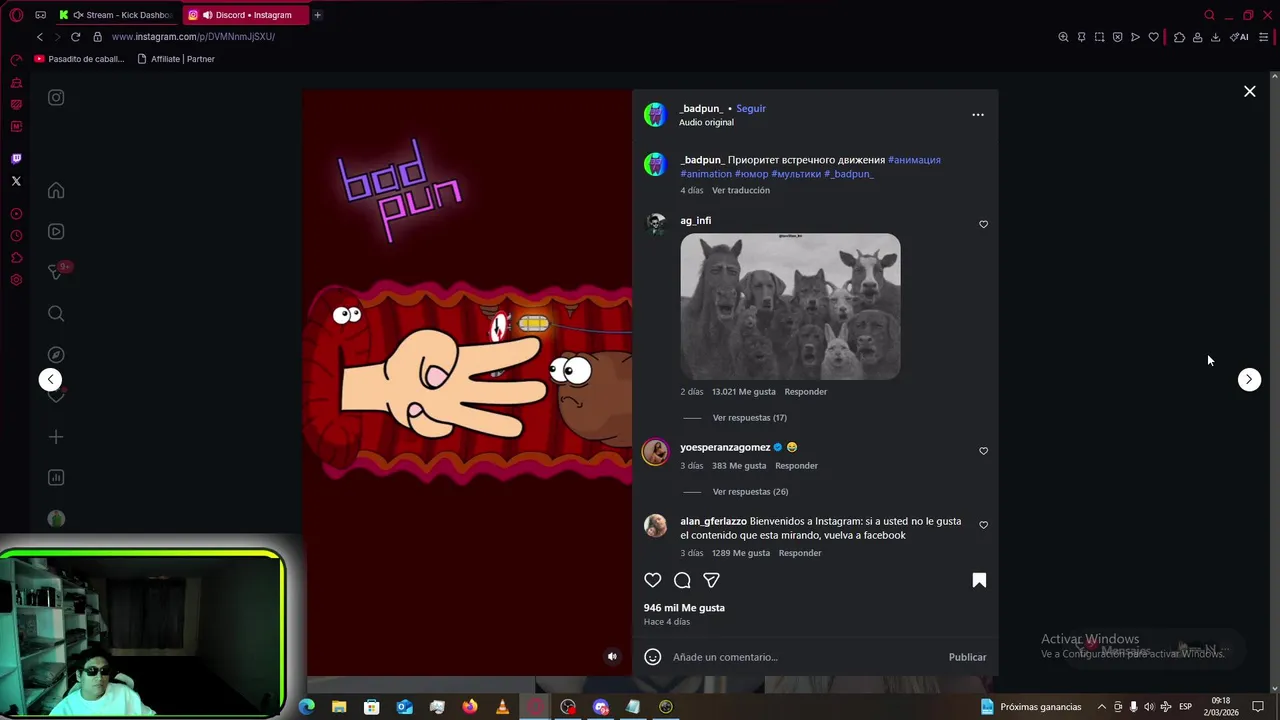This screenshot has width=1280, height=720.
Task: Click Seguir to follow _badpun_
Action: pos(751,108)
